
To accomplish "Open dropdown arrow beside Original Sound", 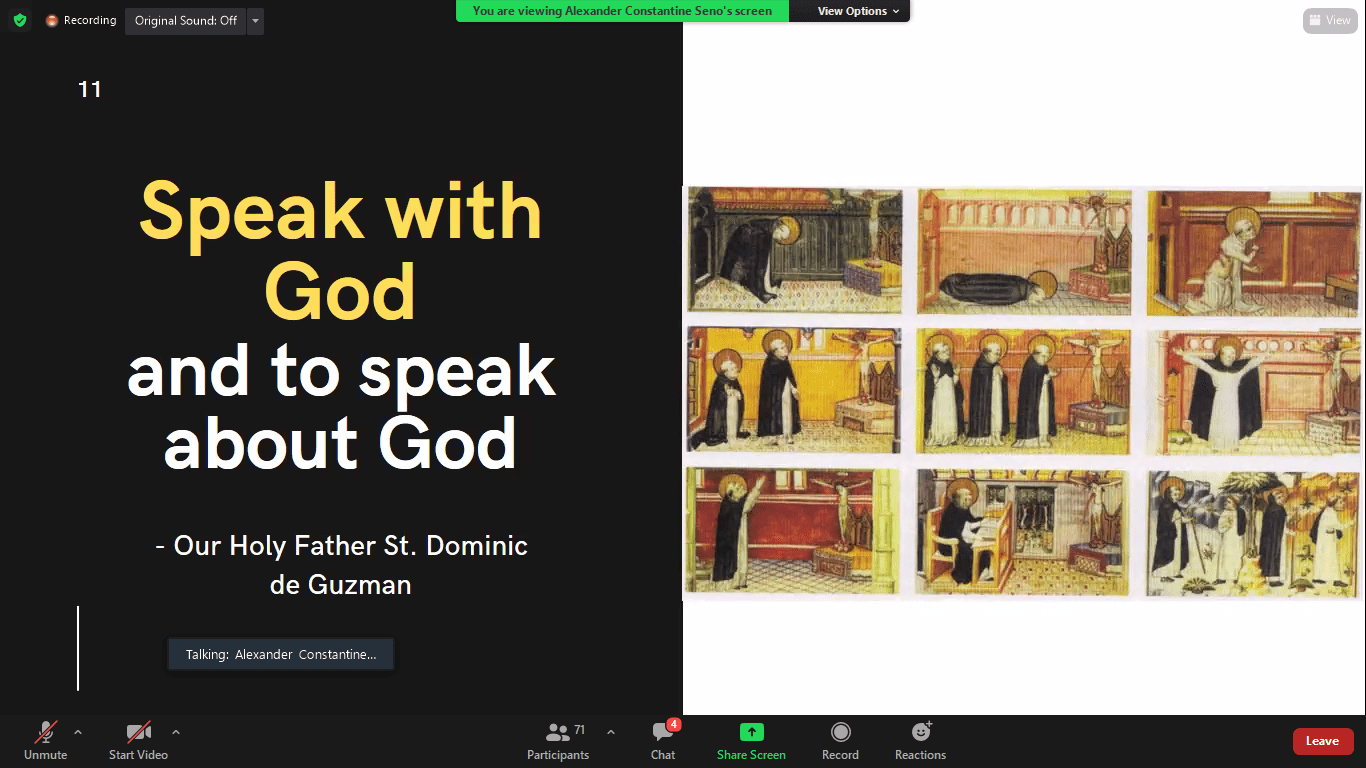I will pos(255,21).
